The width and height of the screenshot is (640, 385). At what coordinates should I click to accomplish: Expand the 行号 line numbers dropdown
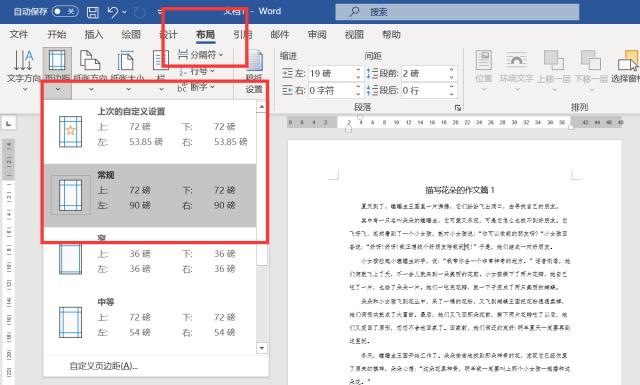197,71
